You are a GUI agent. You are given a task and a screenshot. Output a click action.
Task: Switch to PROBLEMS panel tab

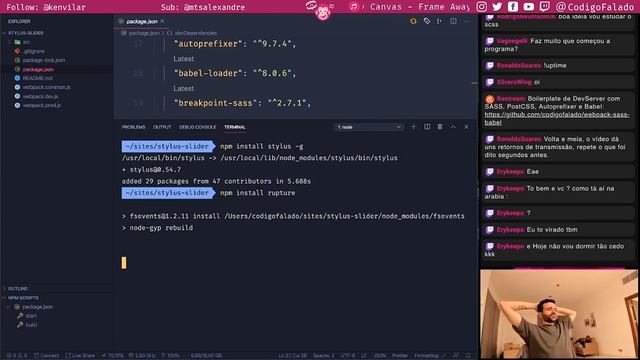pos(133,127)
